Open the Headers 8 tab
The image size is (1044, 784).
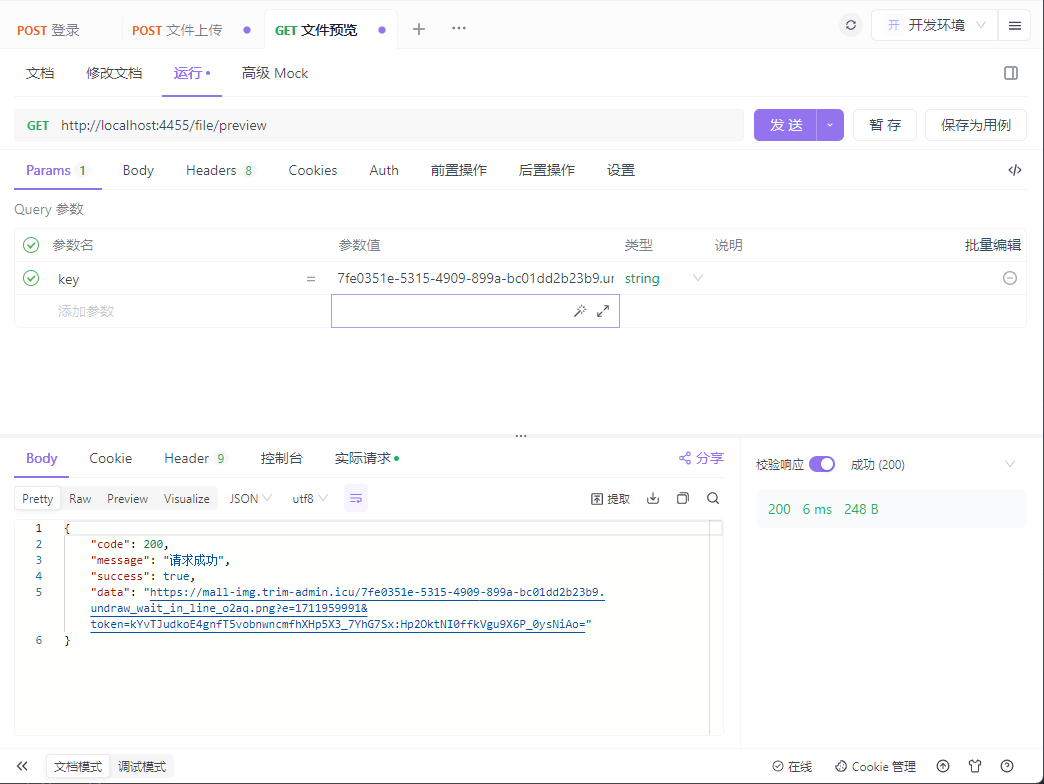(219, 170)
